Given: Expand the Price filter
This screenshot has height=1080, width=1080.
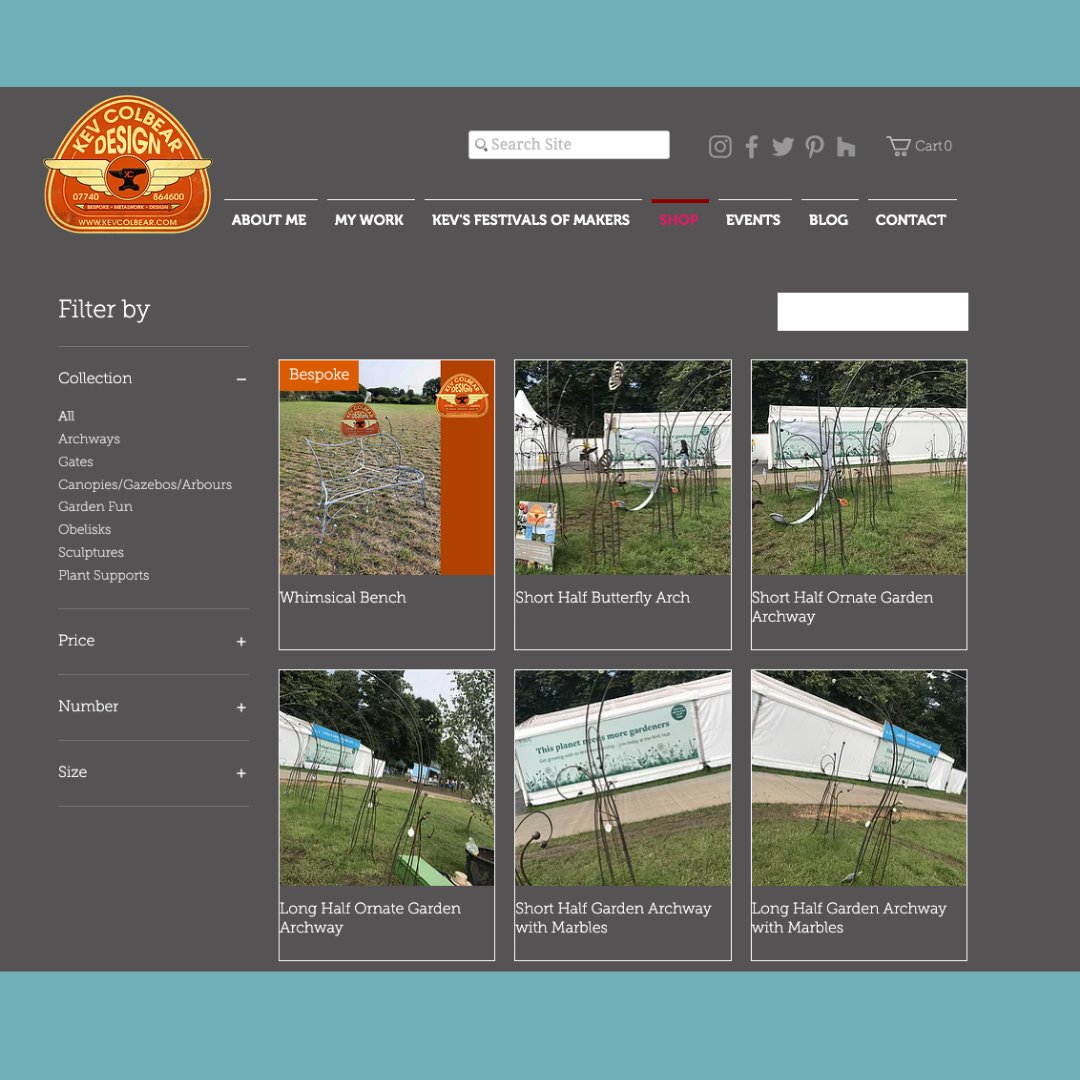Looking at the screenshot, I should (240, 641).
